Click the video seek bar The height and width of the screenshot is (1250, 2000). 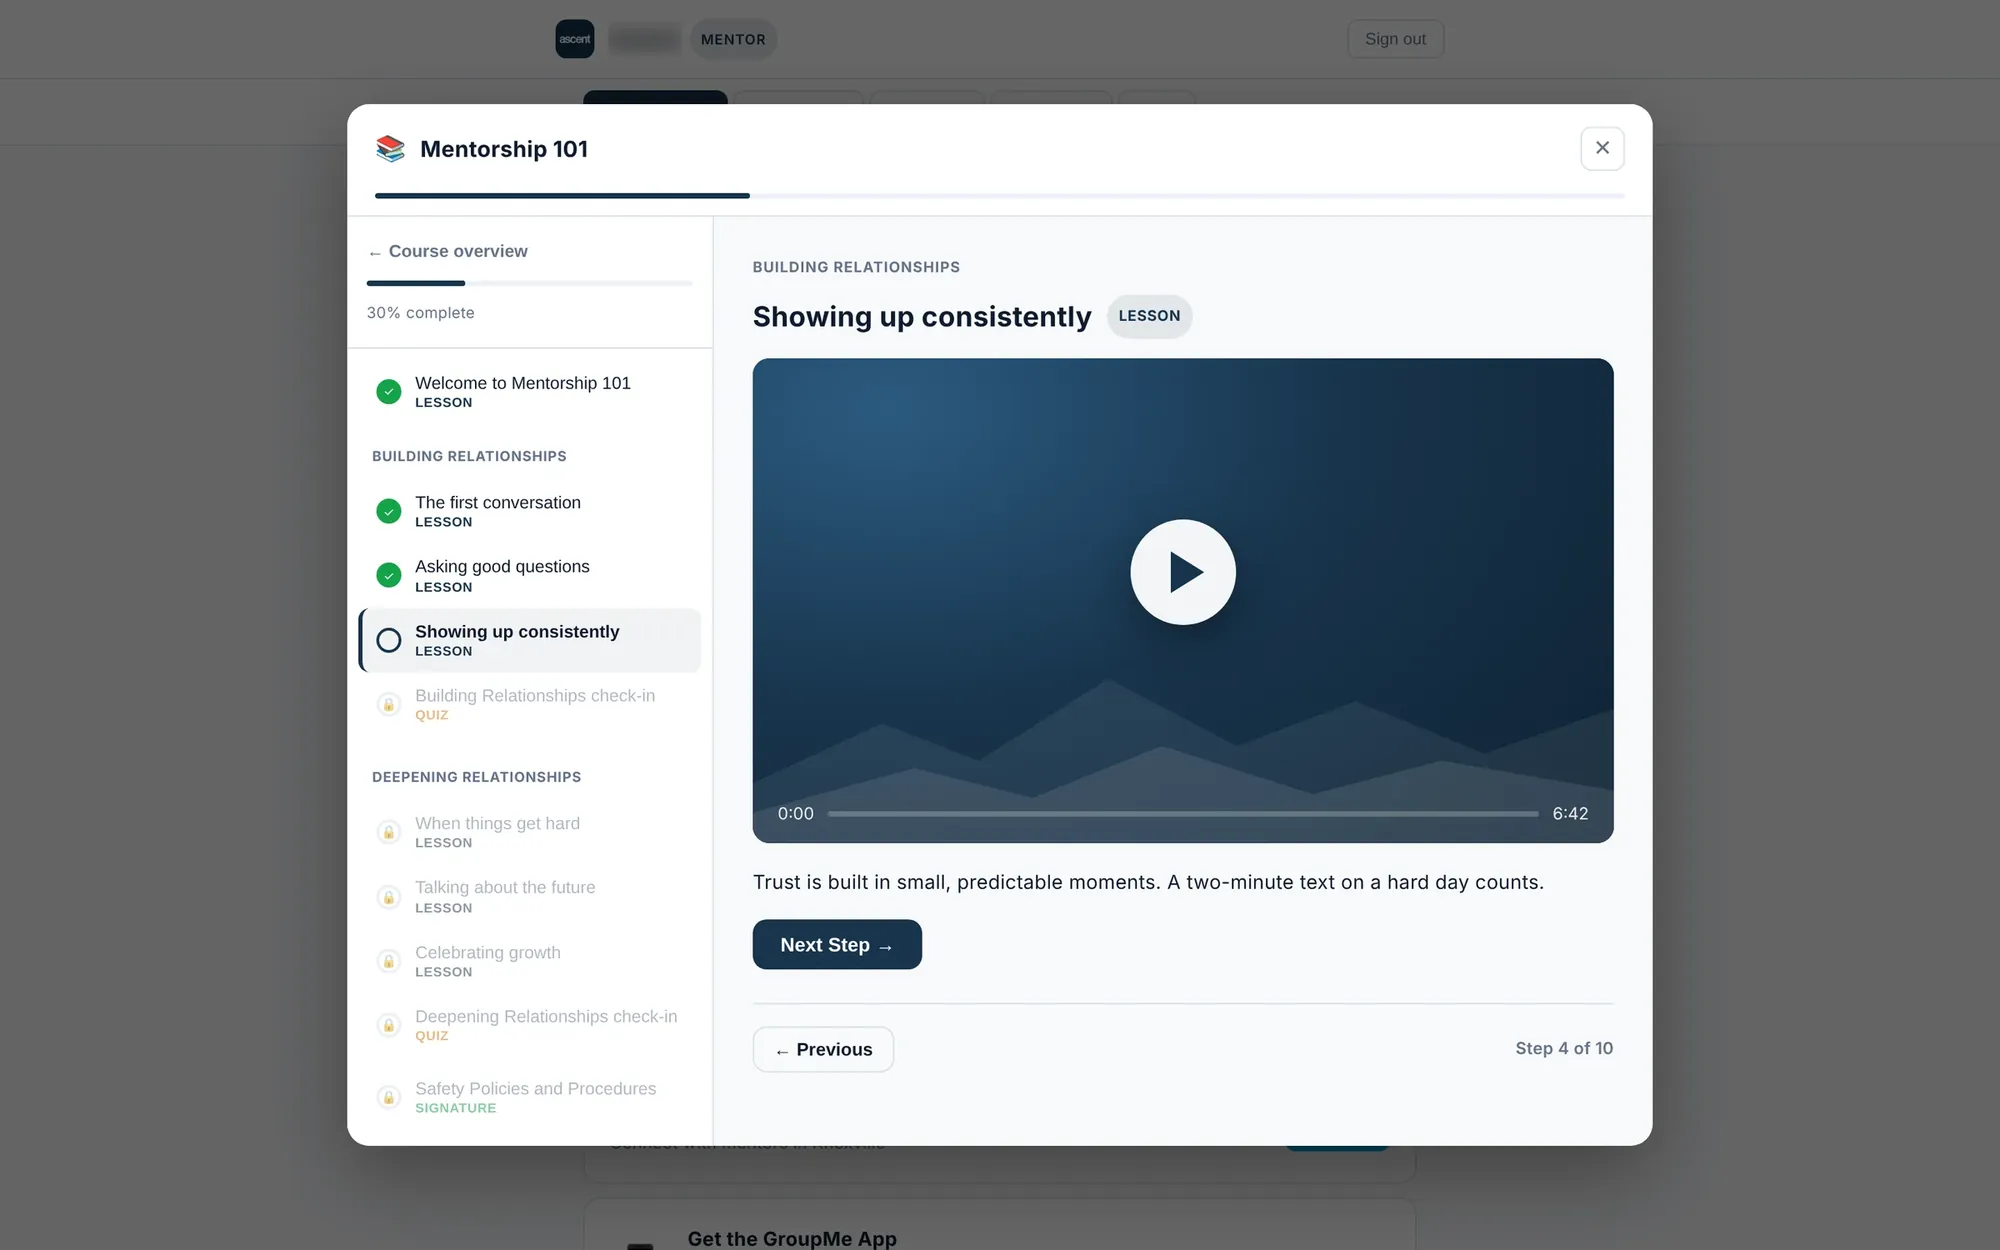[x=1183, y=814]
